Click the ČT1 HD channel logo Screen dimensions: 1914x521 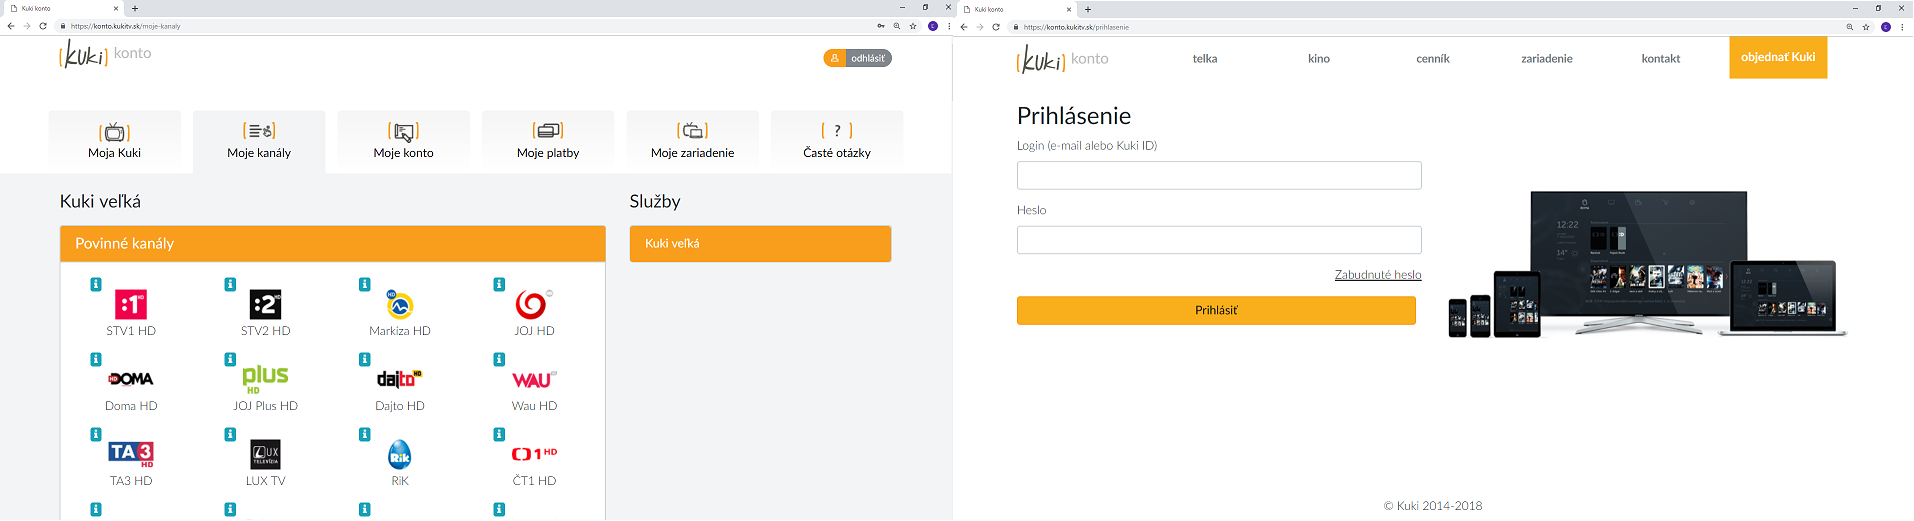pos(534,454)
